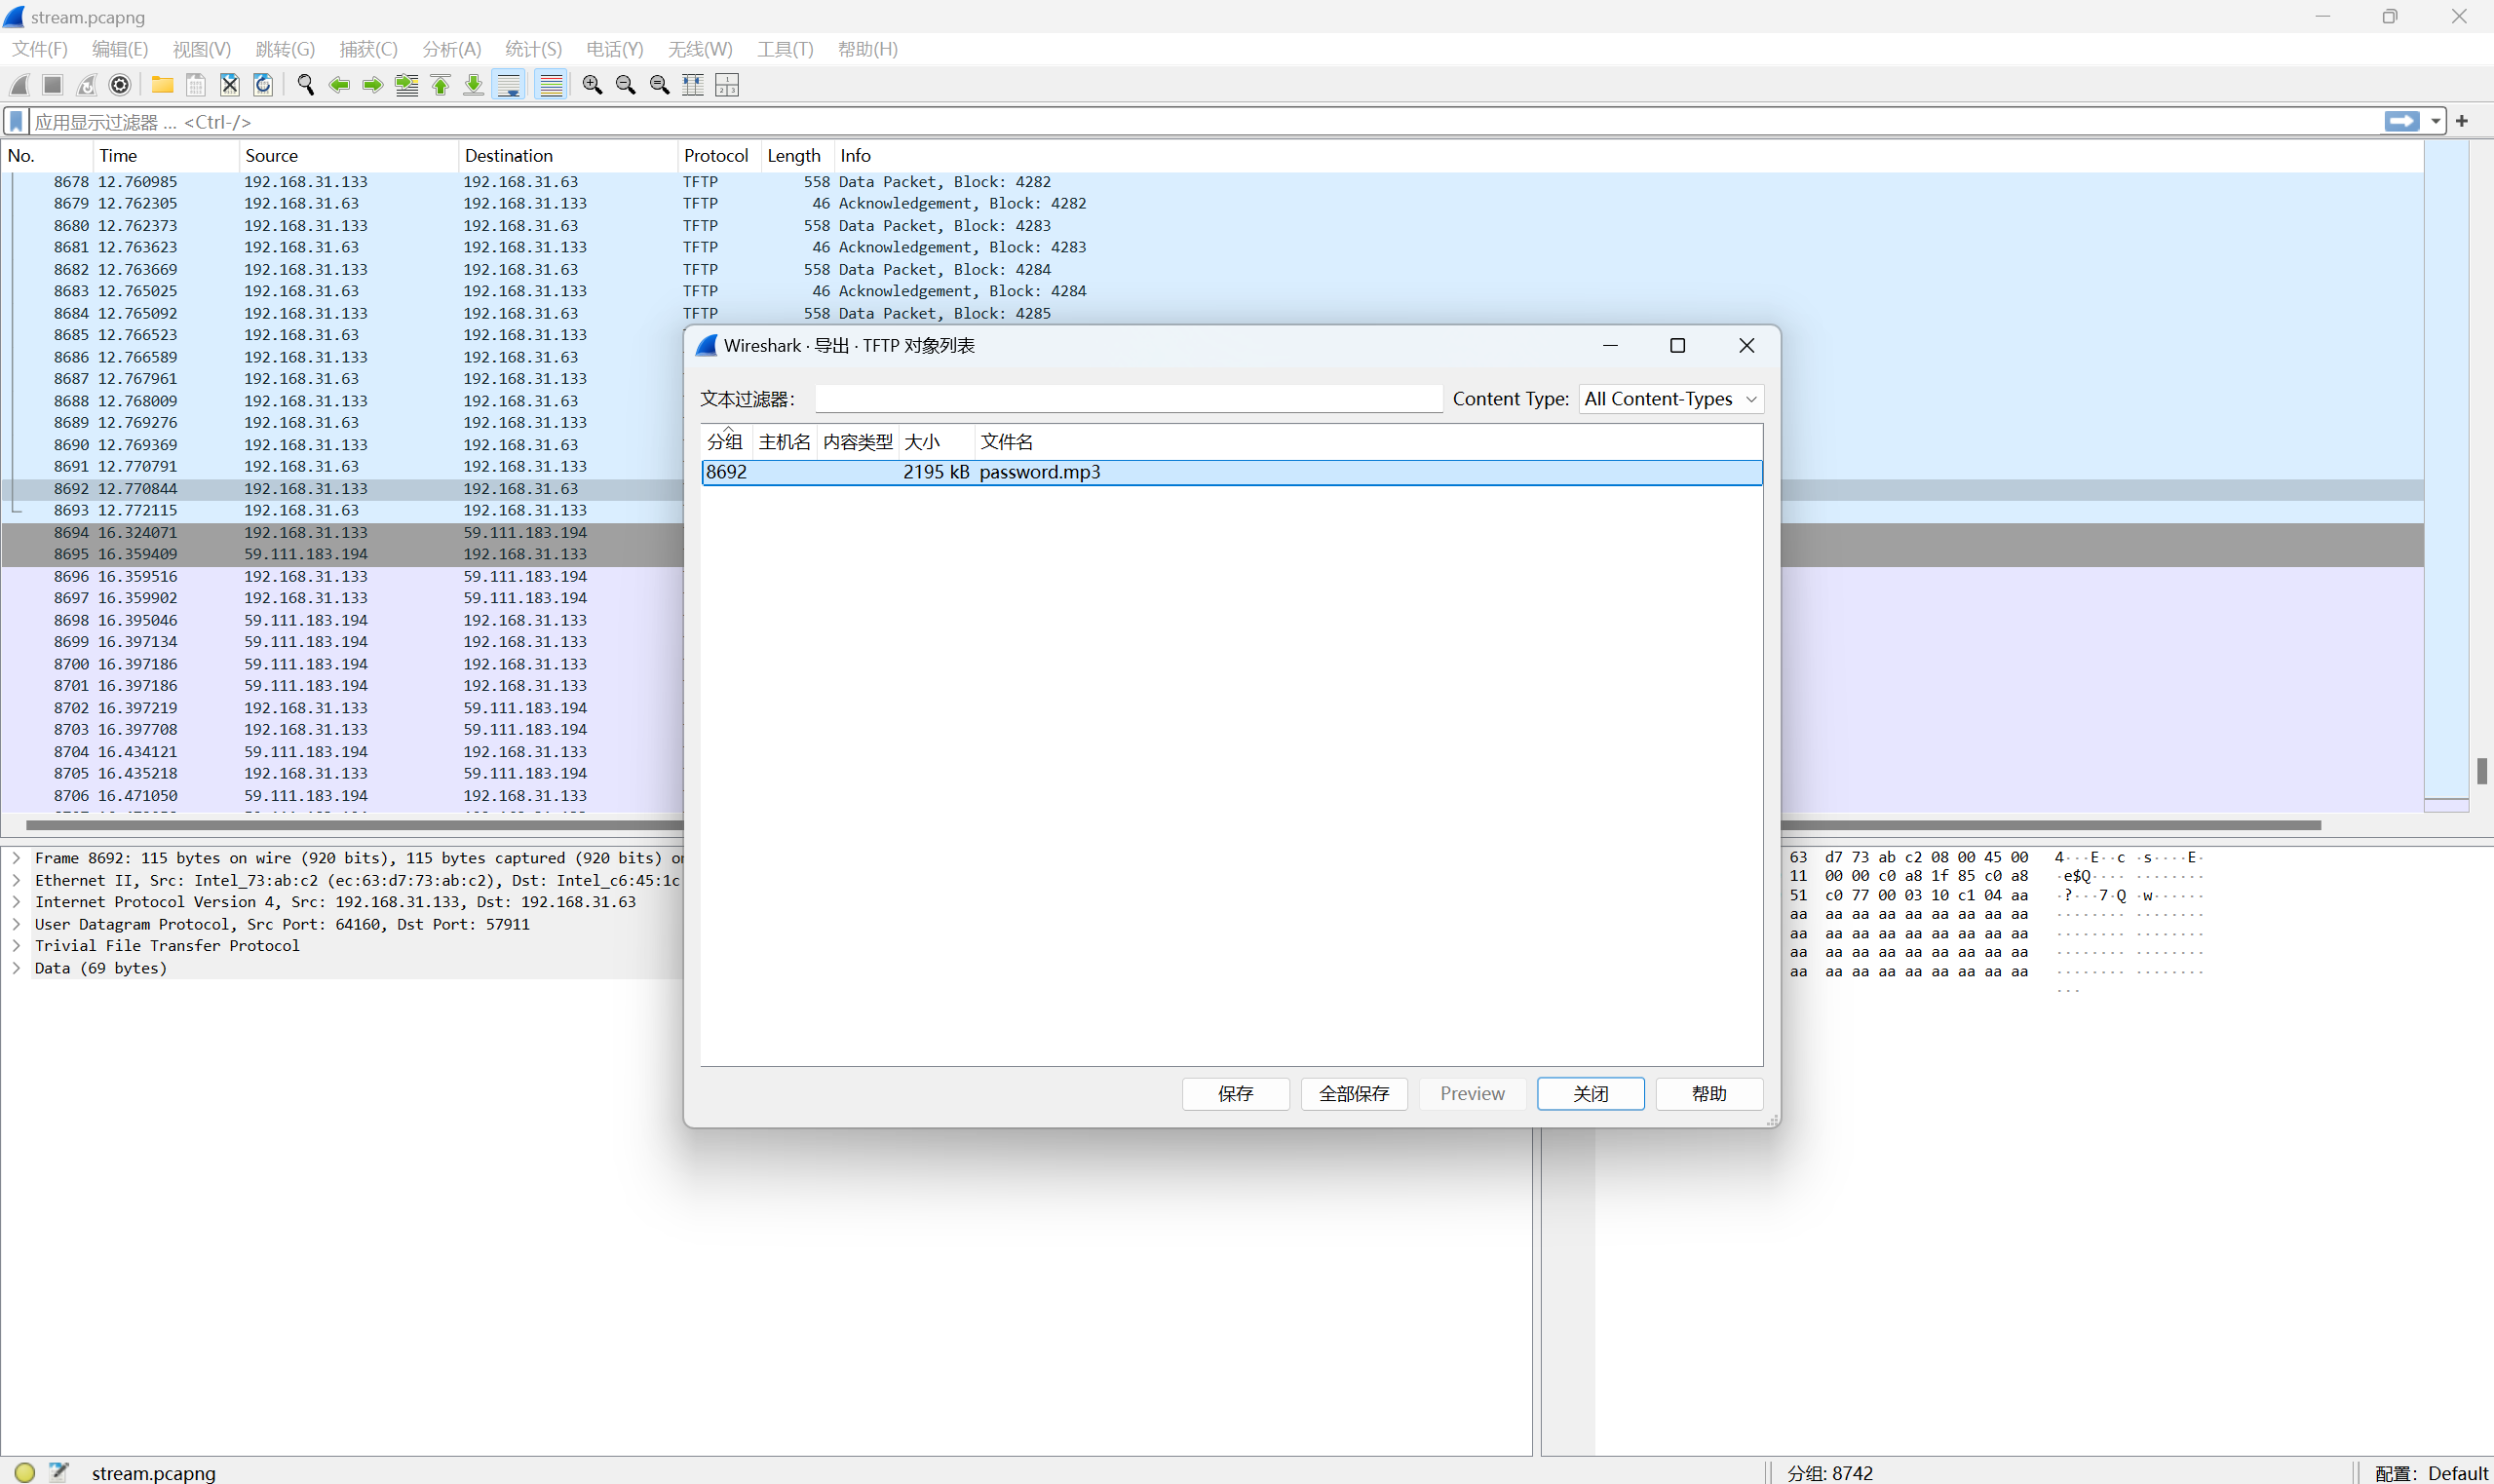Open the 捕获(C) menu
Viewport: 2494px width, 1484px height.
pos(368,49)
